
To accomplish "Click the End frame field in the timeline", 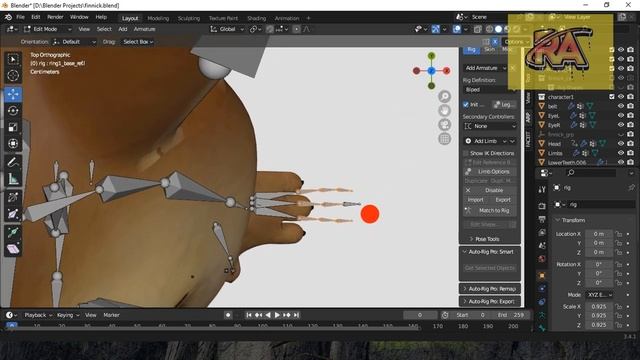I will 511,315.
